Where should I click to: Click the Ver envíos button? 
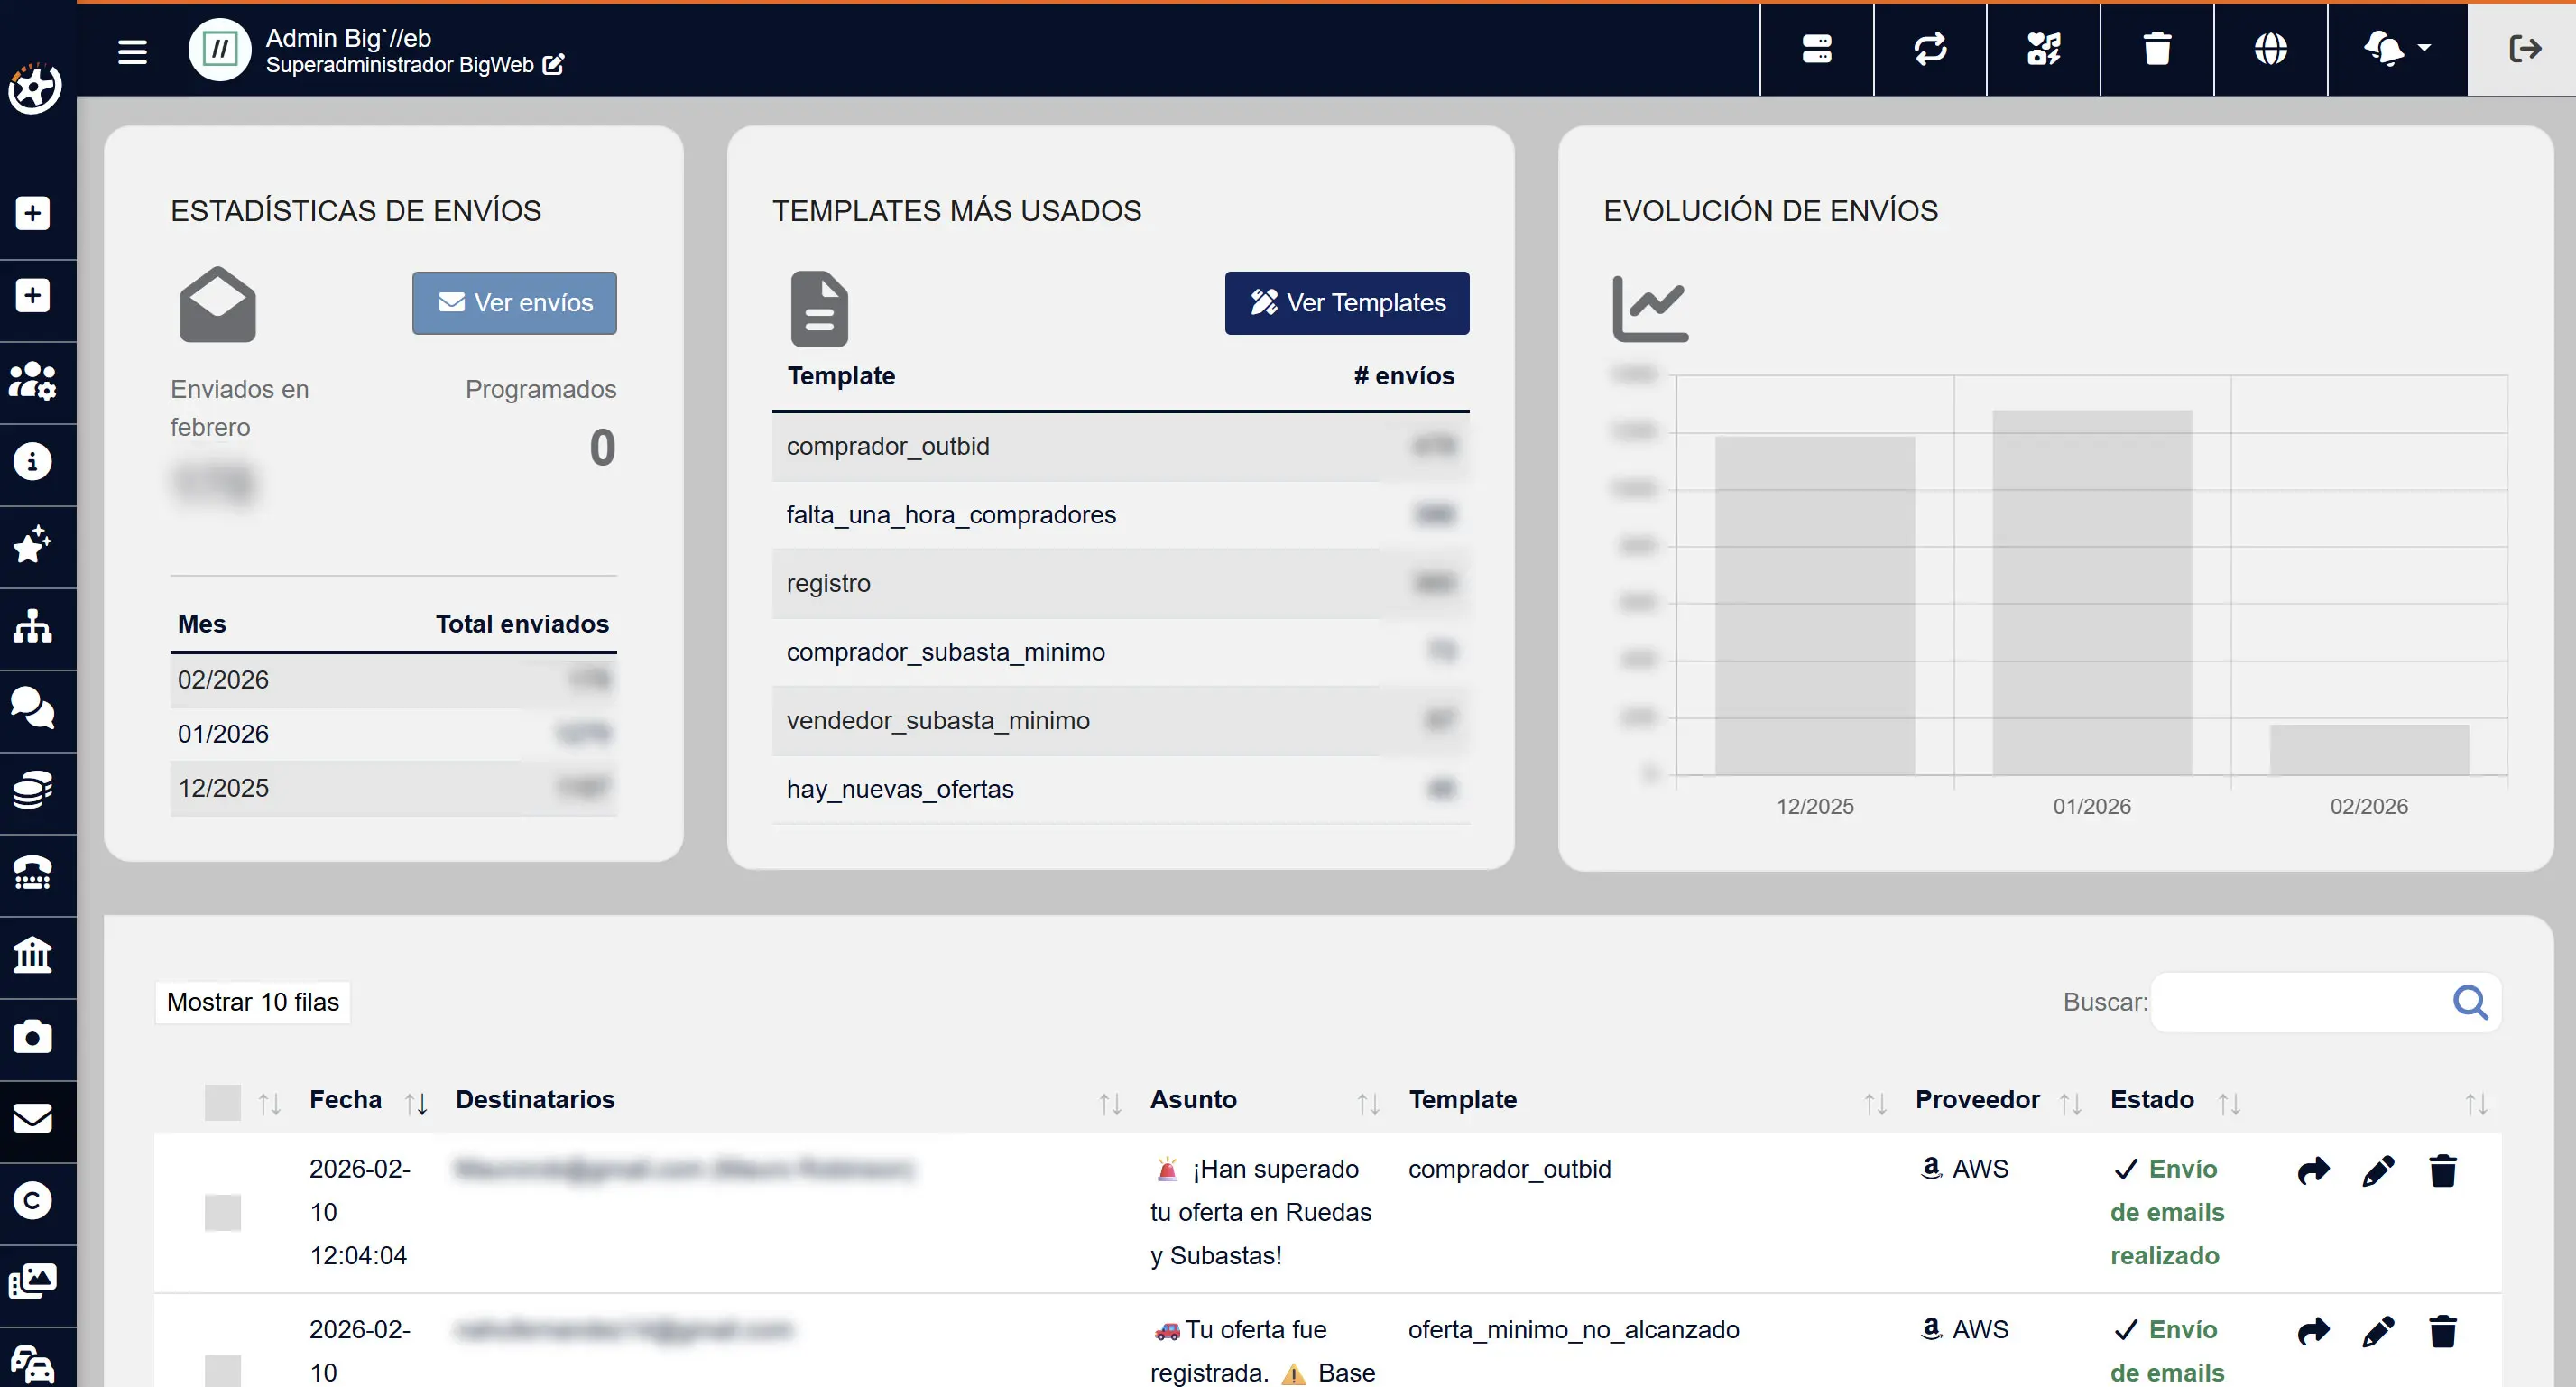tap(514, 303)
